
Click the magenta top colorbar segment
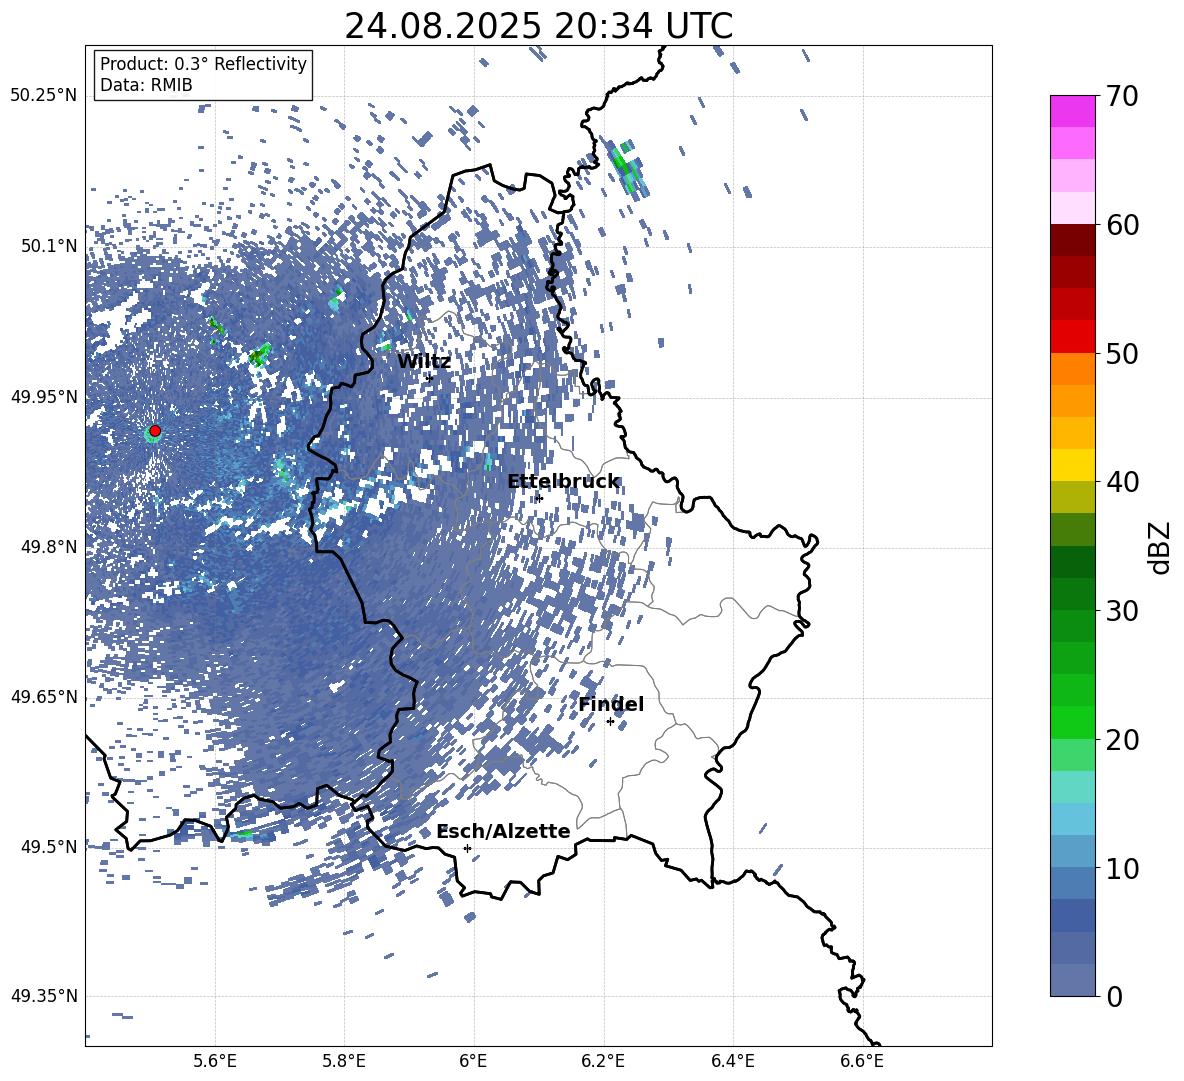point(1072,111)
